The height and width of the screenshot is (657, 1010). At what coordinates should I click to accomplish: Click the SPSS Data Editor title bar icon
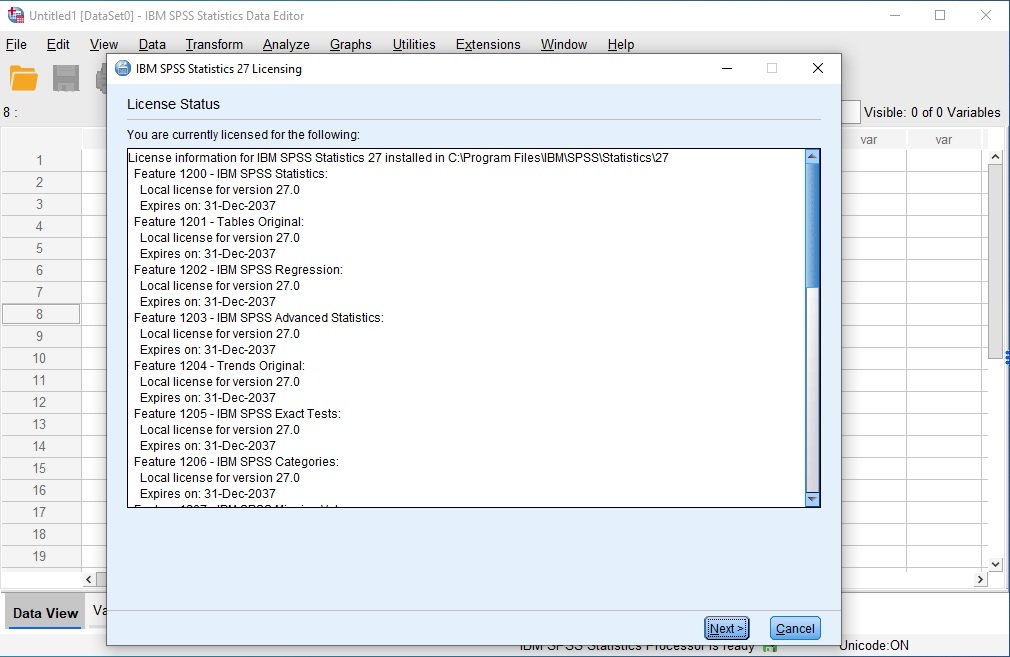click(15, 15)
